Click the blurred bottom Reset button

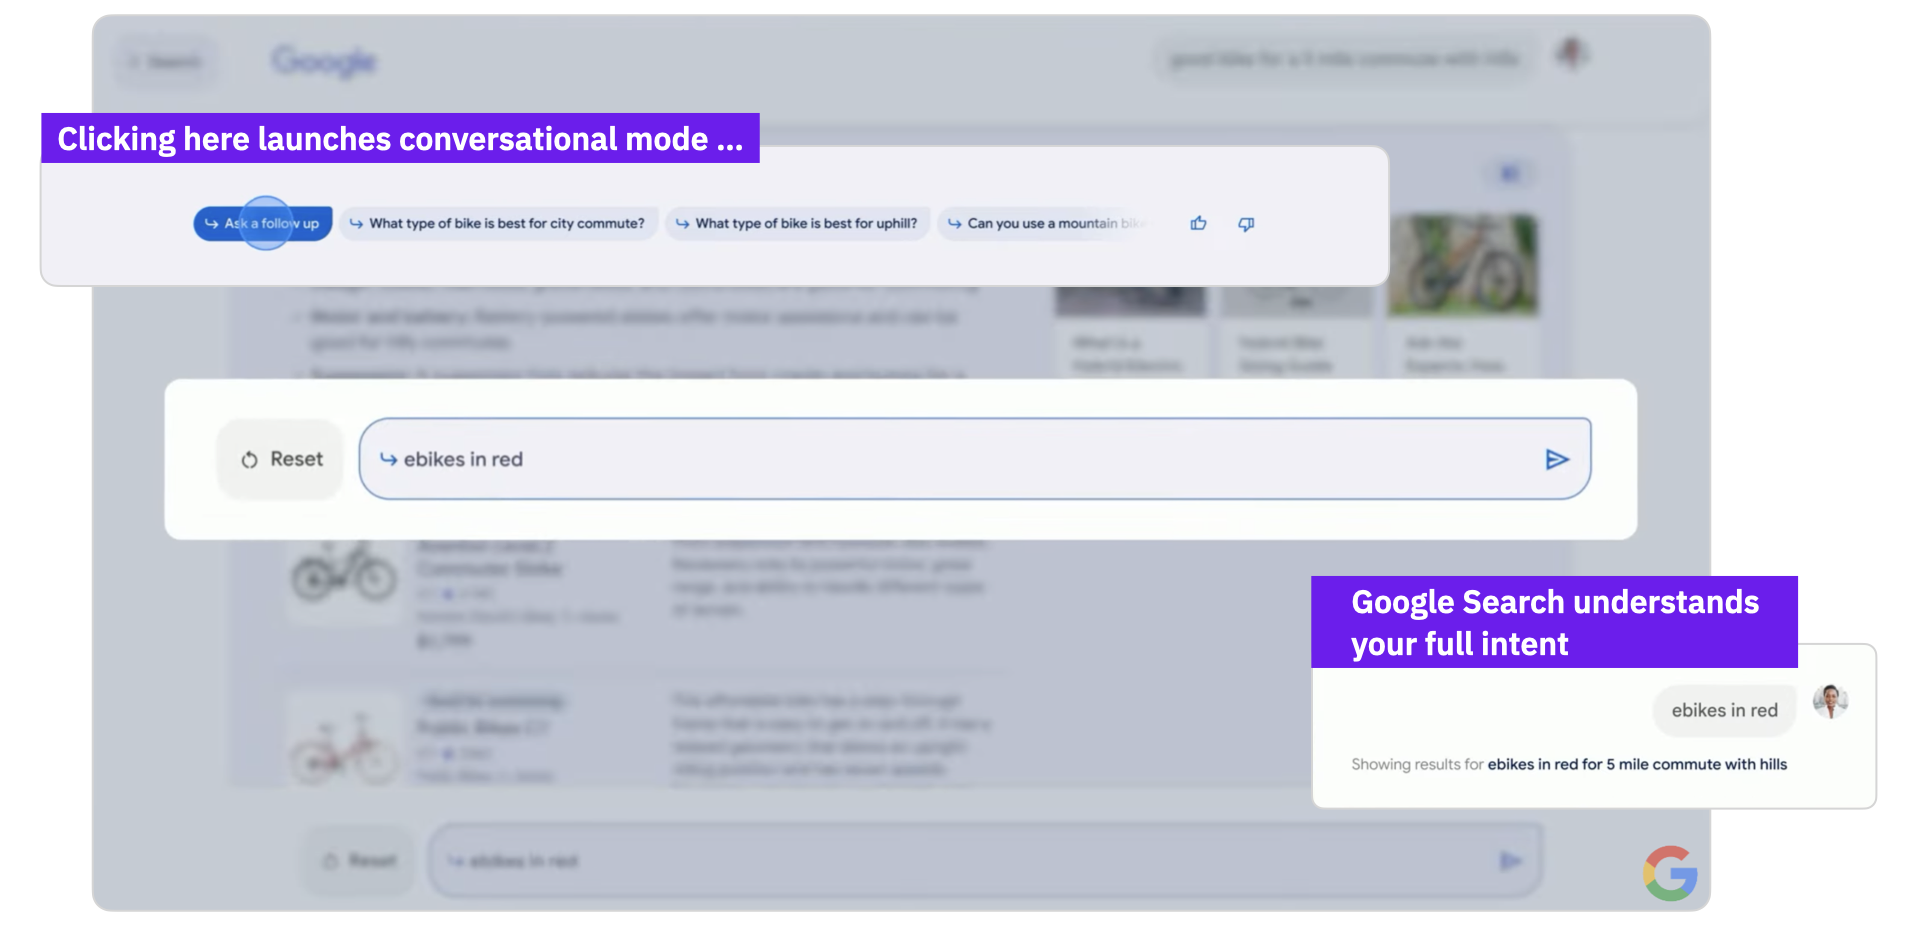[360, 860]
